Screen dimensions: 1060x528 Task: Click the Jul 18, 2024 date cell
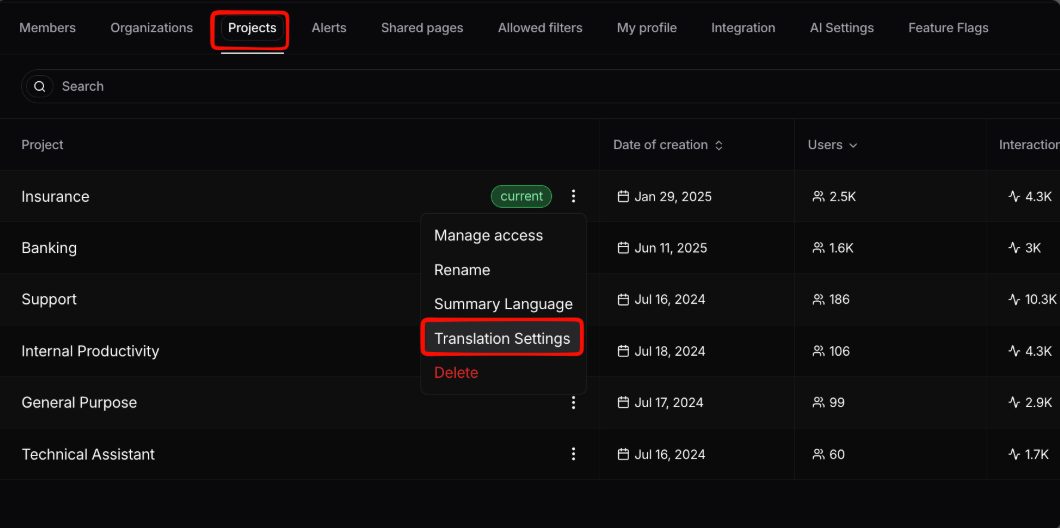(670, 352)
